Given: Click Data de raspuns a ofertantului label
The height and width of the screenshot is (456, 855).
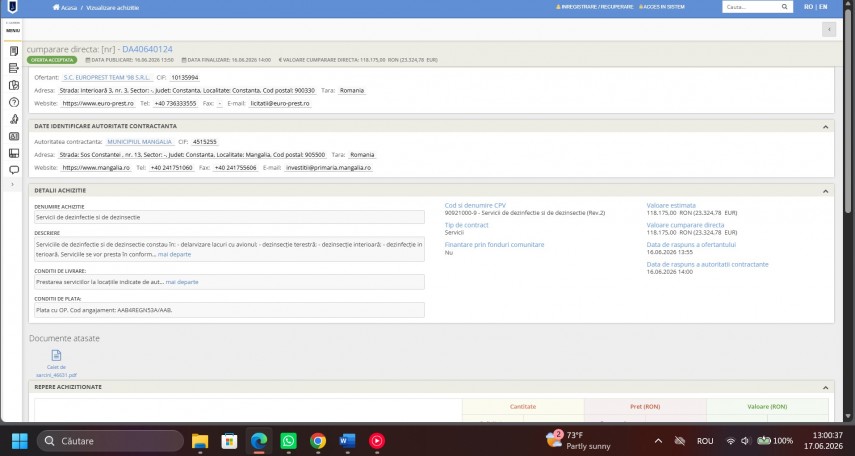Looking at the screenshot, I should click(691, 245).
